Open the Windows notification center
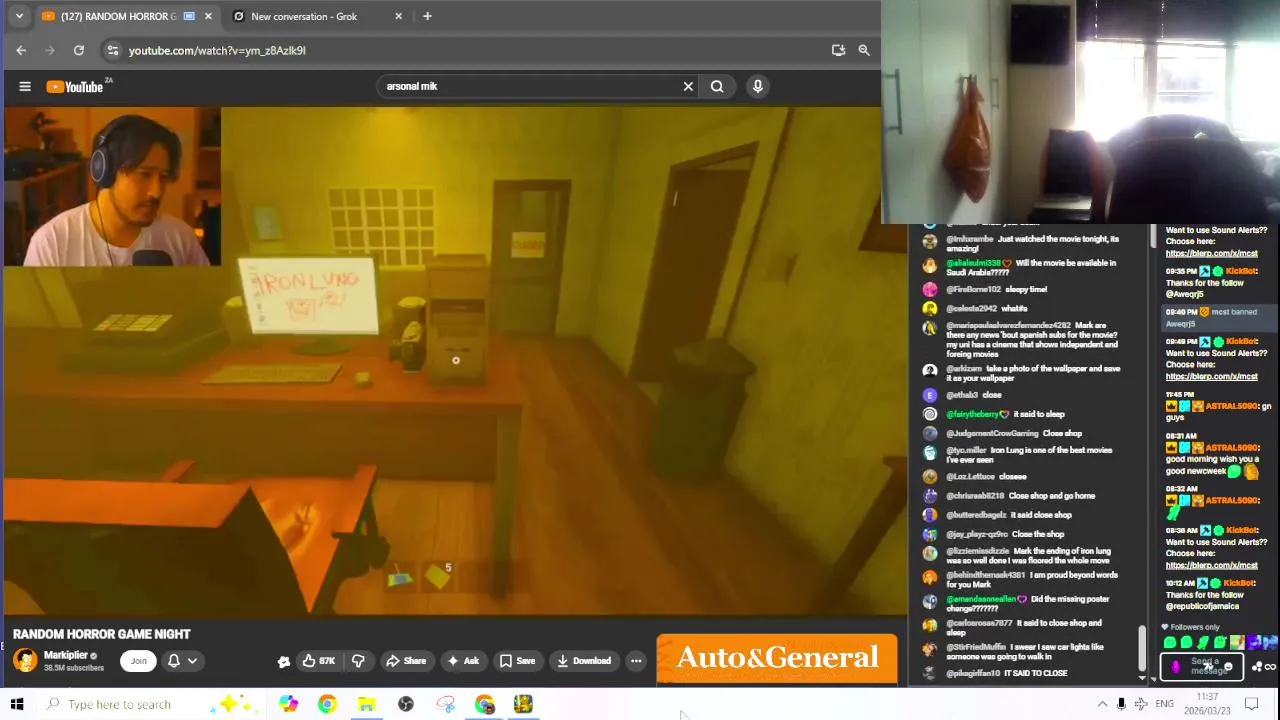 coord(1251,704)
